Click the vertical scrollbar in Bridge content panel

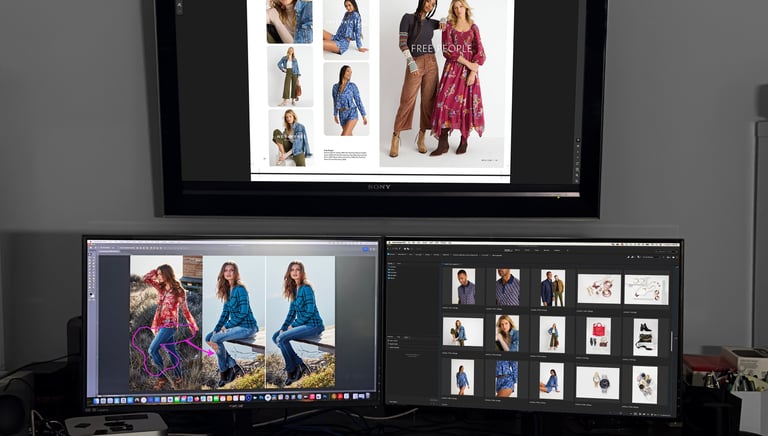point(672,341)
